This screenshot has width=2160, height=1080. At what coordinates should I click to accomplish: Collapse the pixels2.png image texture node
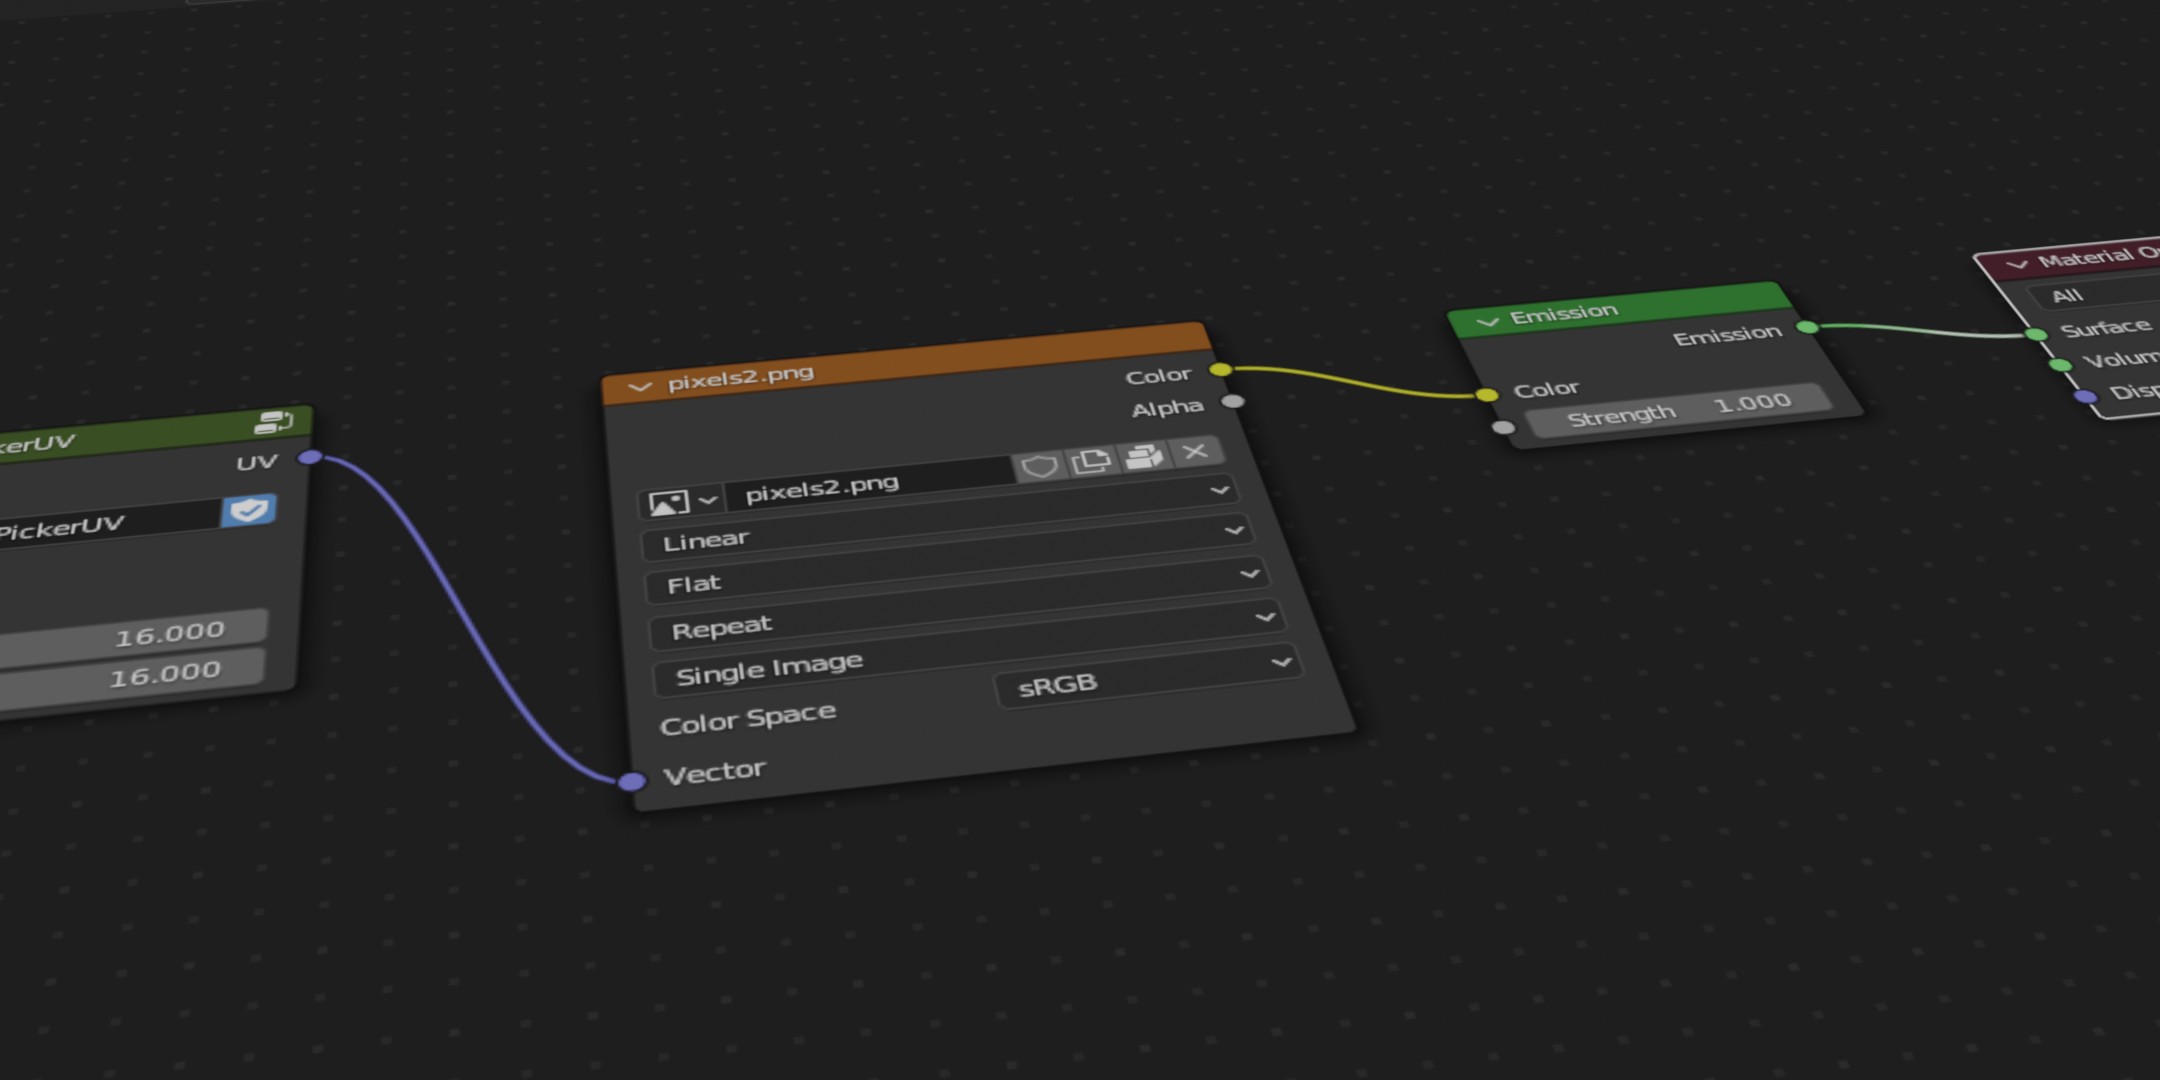coord(639,386)
